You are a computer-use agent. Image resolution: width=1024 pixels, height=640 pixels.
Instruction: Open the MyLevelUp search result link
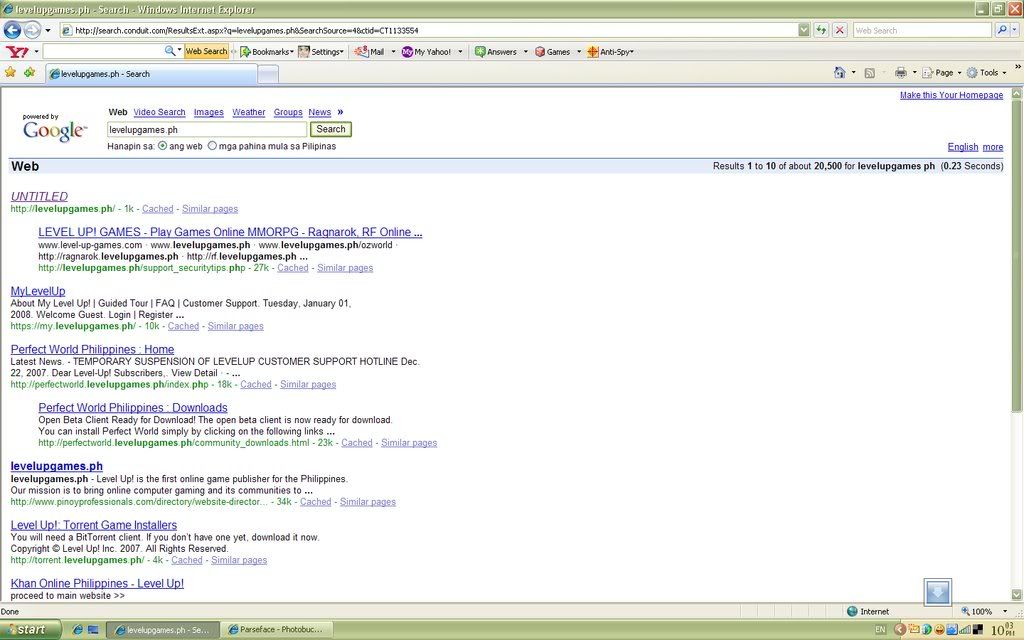tap(38, 291)
